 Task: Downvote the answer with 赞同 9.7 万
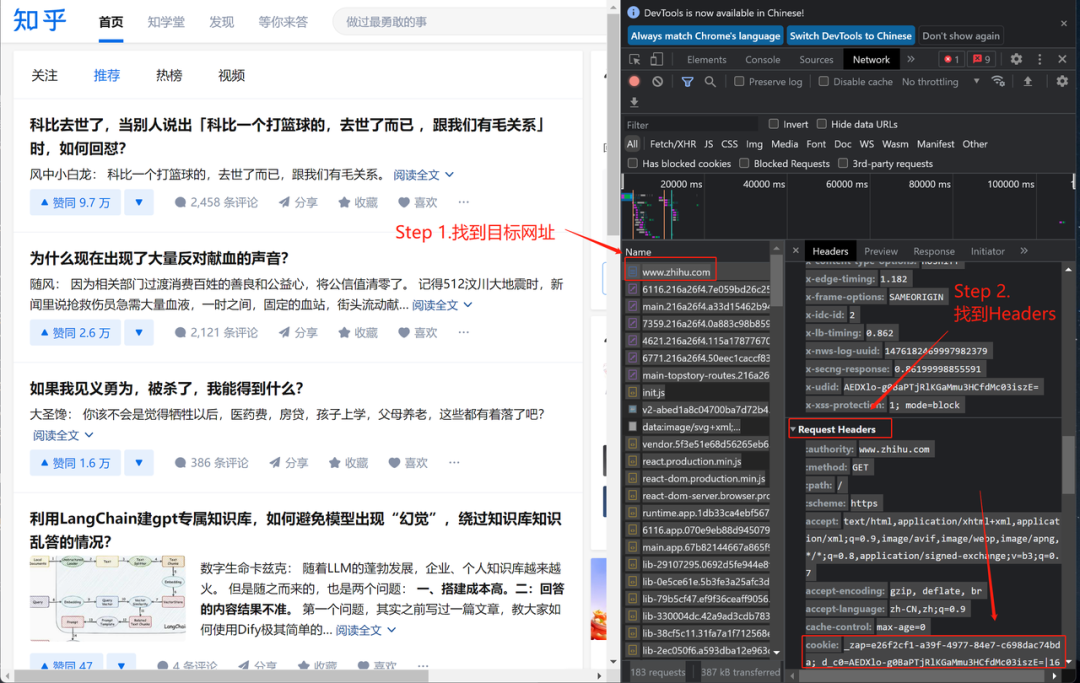coord(139,202)
